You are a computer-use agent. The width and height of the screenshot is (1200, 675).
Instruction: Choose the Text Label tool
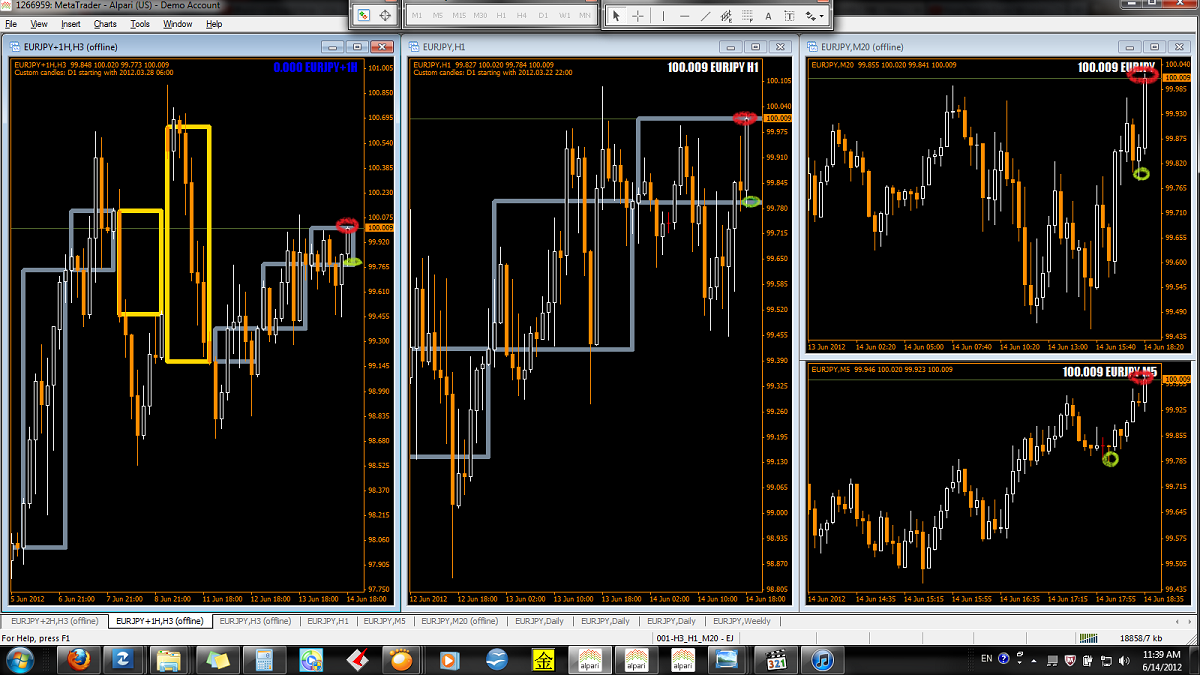coord(789,16)
